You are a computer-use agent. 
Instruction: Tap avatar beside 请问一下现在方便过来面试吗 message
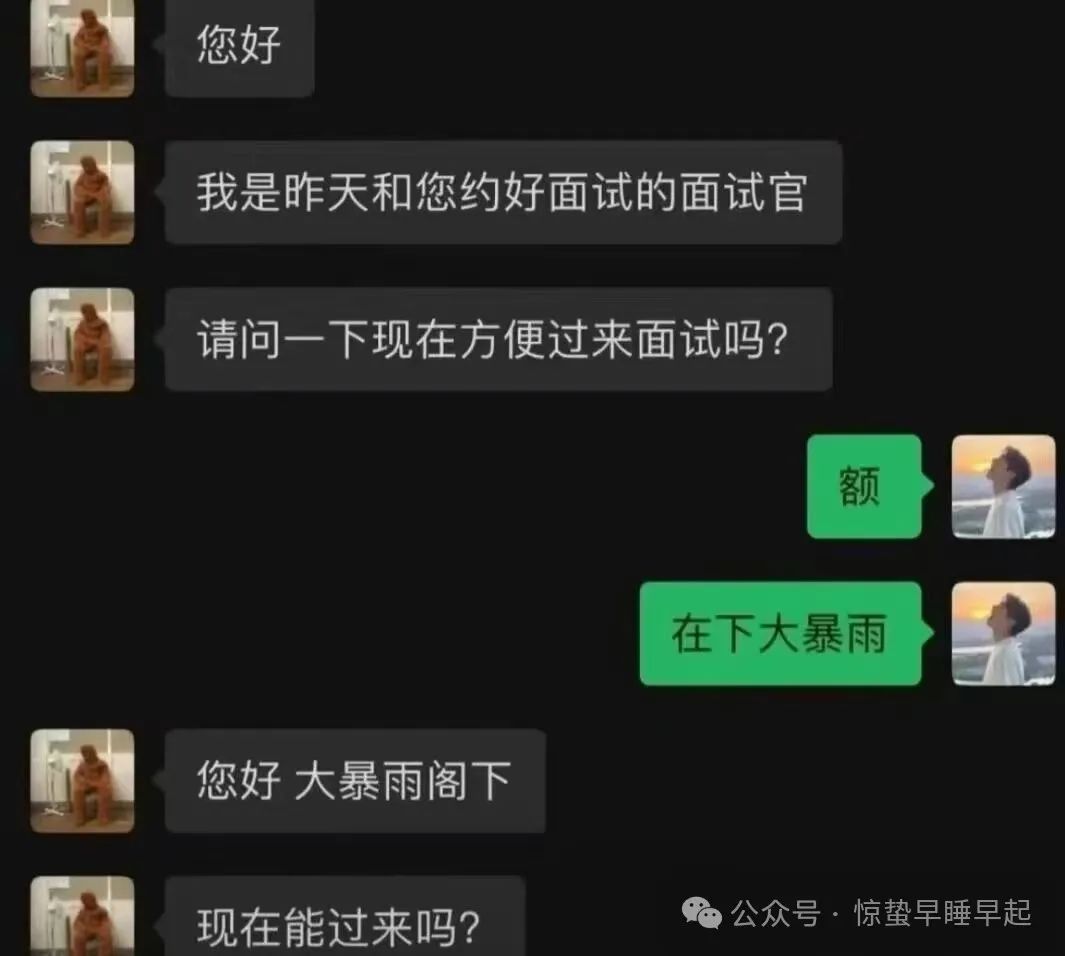82,339
